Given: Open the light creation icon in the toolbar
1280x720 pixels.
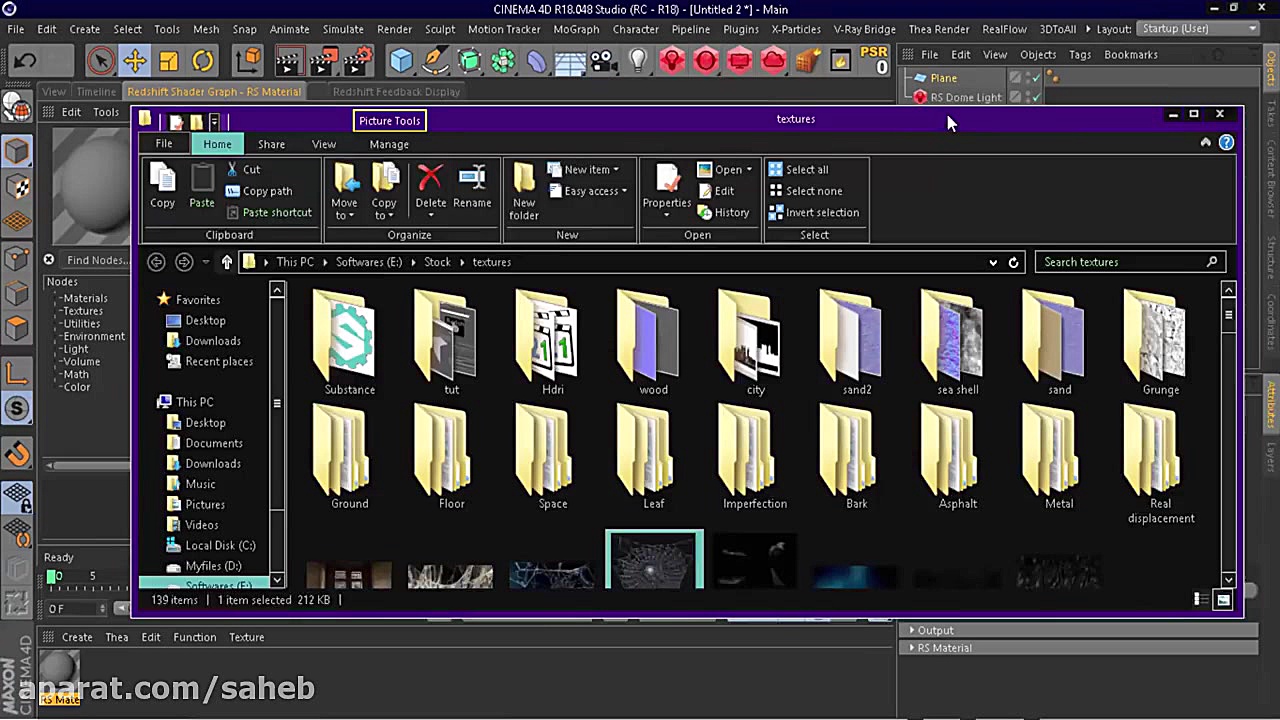Looking at the screenshot, I should (x=637, y=61).
